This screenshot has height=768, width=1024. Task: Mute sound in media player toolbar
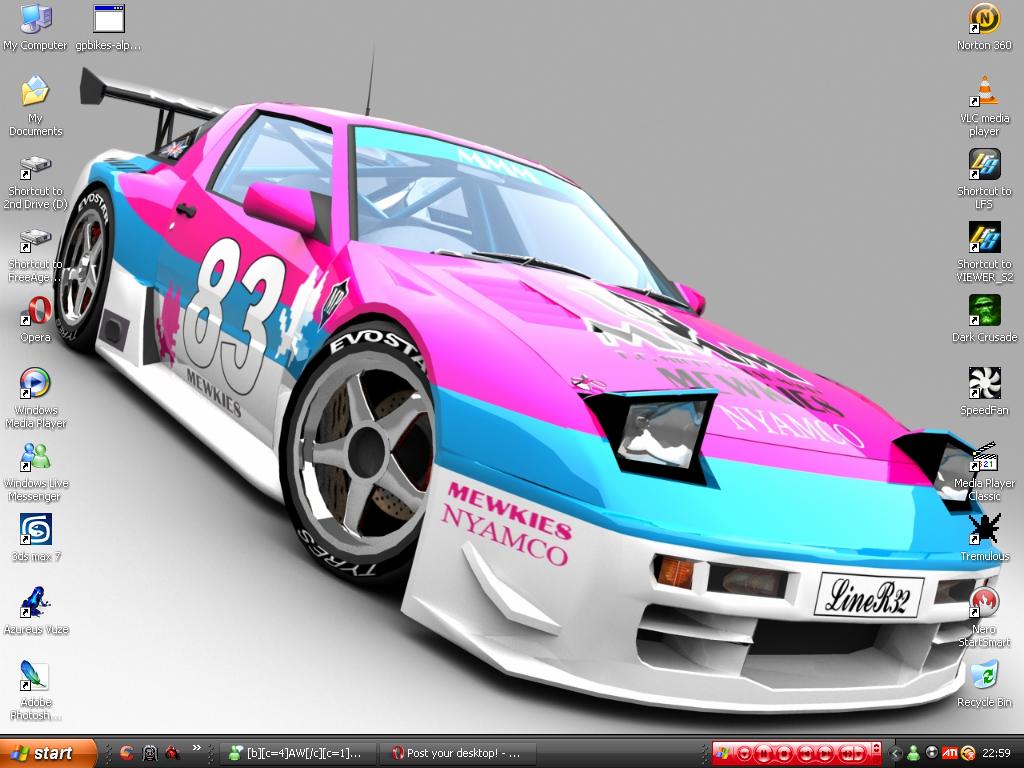[x=846, y=753]
